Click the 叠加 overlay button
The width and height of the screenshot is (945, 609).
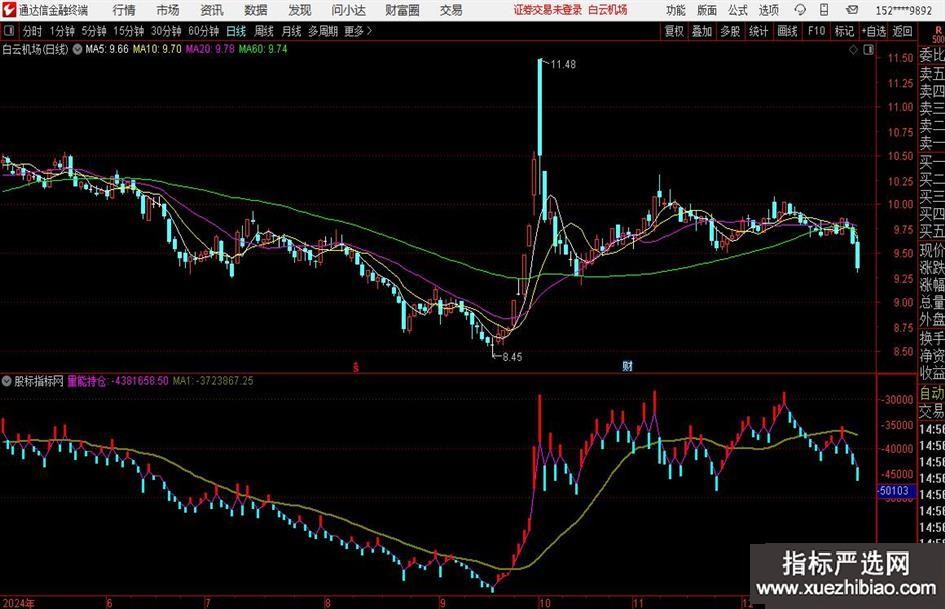702,31
